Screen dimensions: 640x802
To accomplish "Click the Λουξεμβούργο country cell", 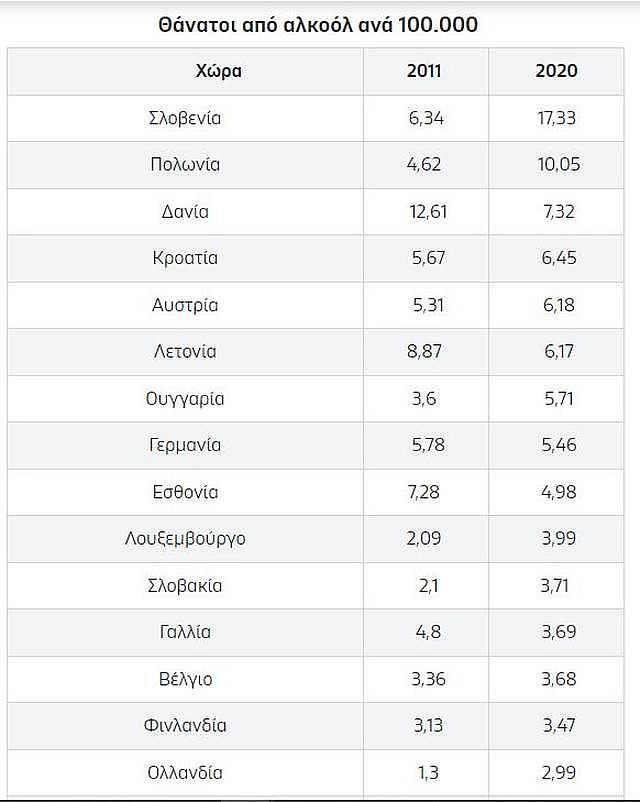I will [x=186, y=539].
